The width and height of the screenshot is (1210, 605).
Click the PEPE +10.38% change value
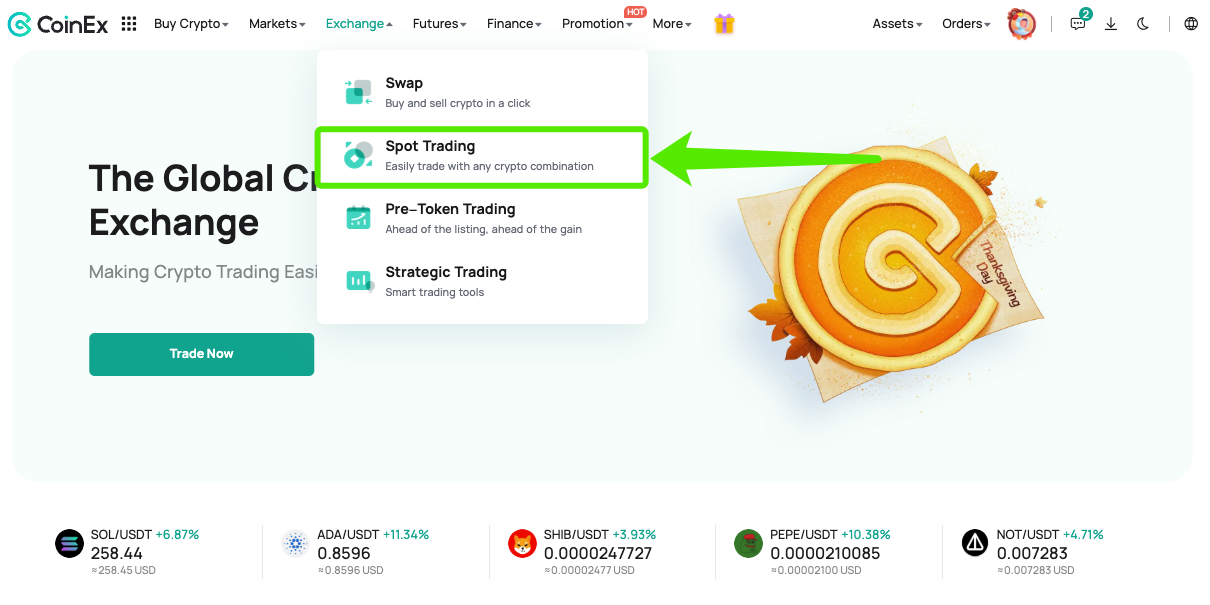point(866,535)
